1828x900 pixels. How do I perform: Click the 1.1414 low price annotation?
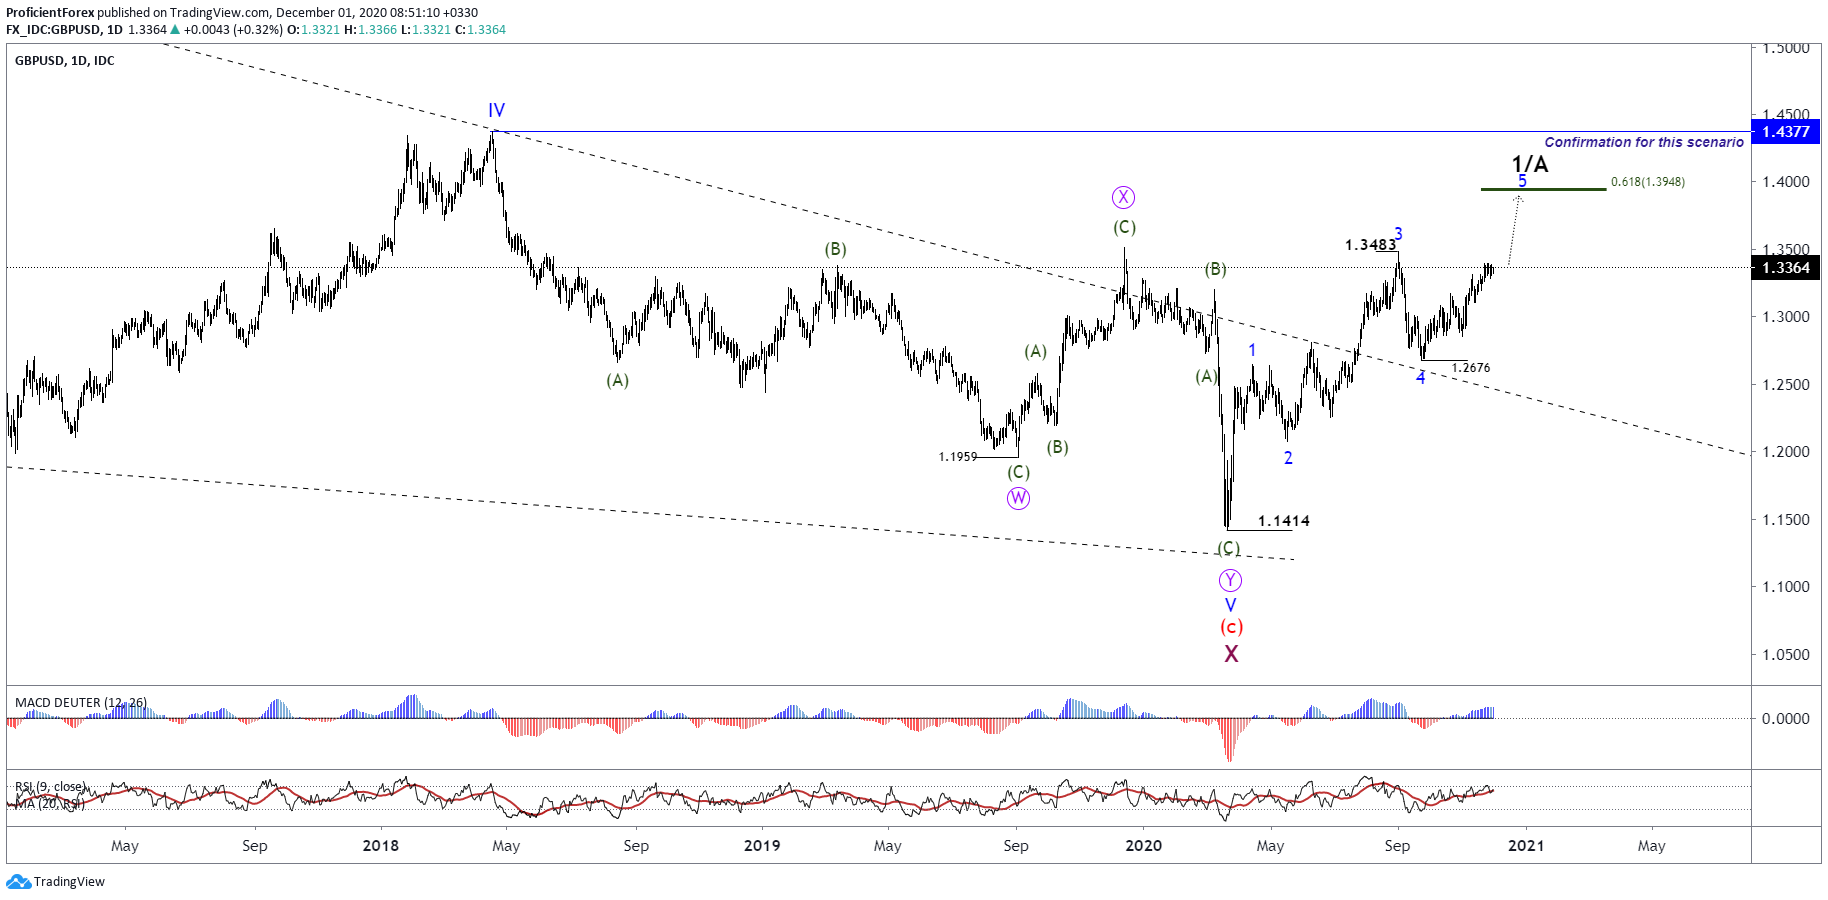[x=1284, y=521]
